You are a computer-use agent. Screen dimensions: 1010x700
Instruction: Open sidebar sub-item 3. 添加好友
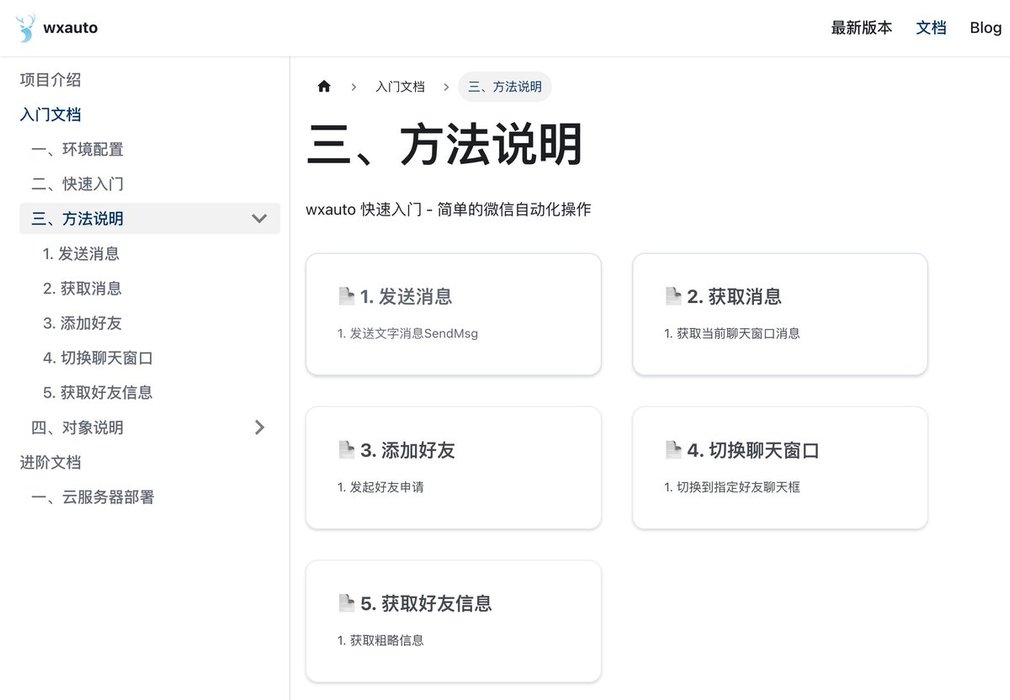82,323
